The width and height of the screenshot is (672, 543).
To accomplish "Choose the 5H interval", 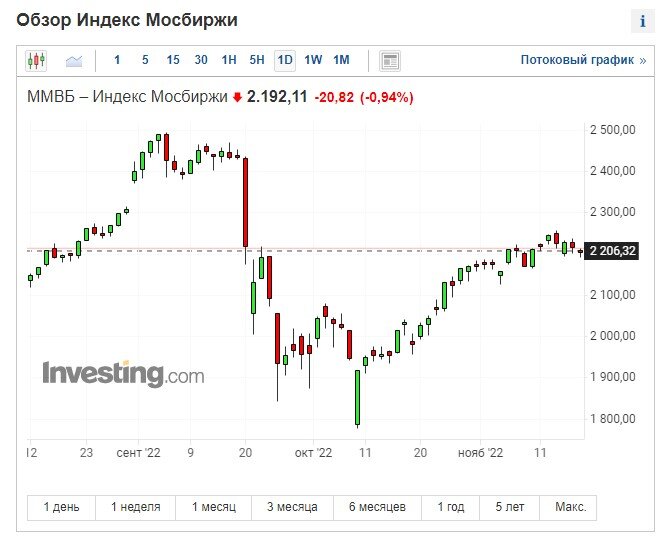I will [257, 60].
